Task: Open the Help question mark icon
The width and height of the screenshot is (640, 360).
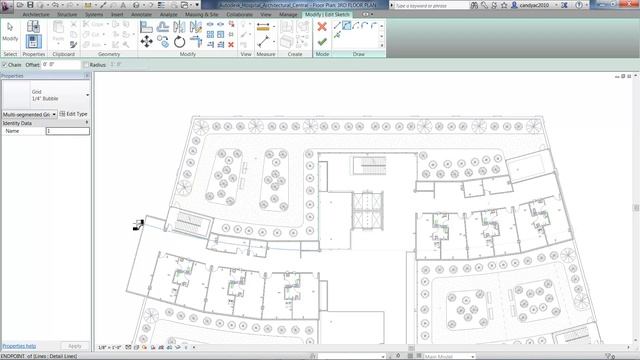Action: [x=579, y=5]
